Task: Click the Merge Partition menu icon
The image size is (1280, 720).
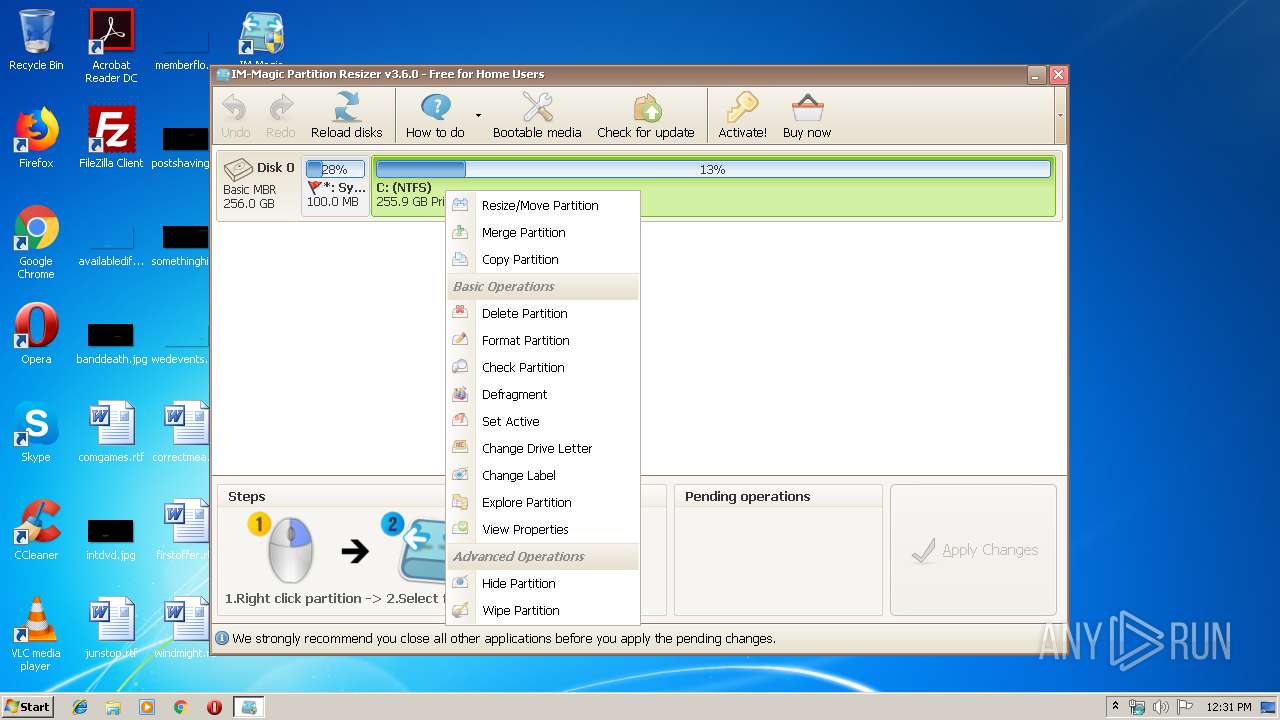Action: (x=460, y=232)
